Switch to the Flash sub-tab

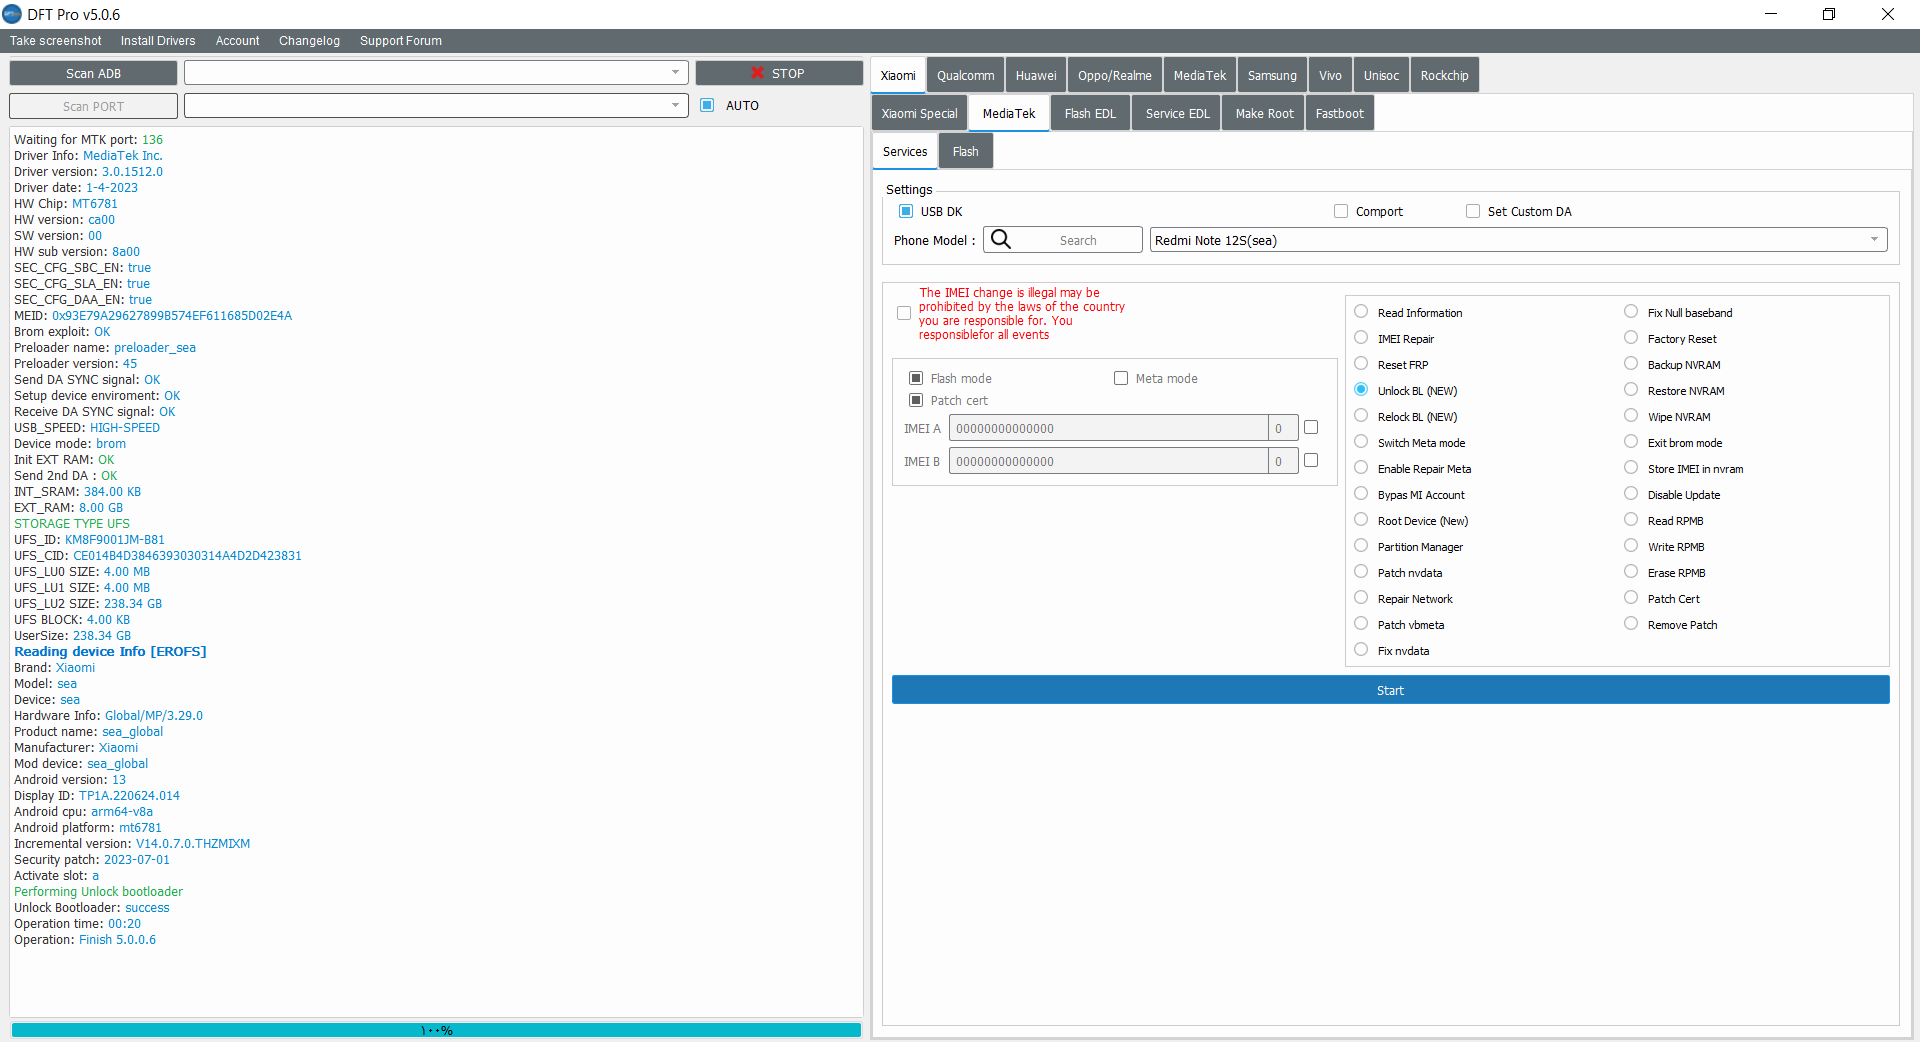tap(966, 151)
